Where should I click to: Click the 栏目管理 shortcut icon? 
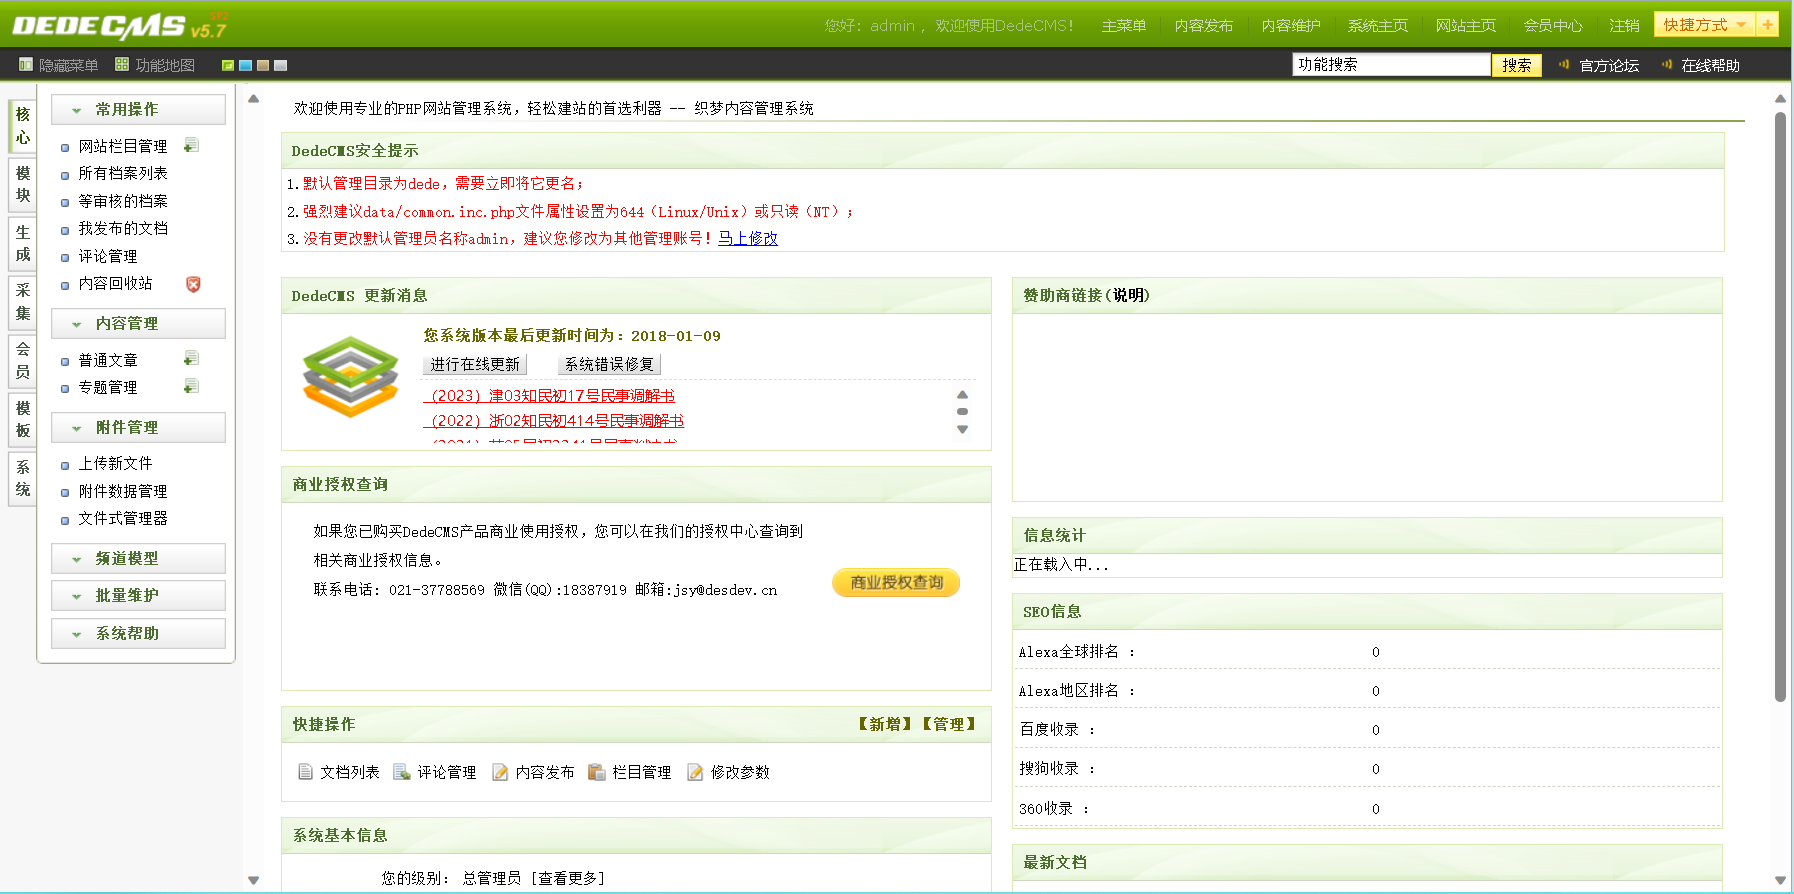pyautogui.click(x=597, y=772)
